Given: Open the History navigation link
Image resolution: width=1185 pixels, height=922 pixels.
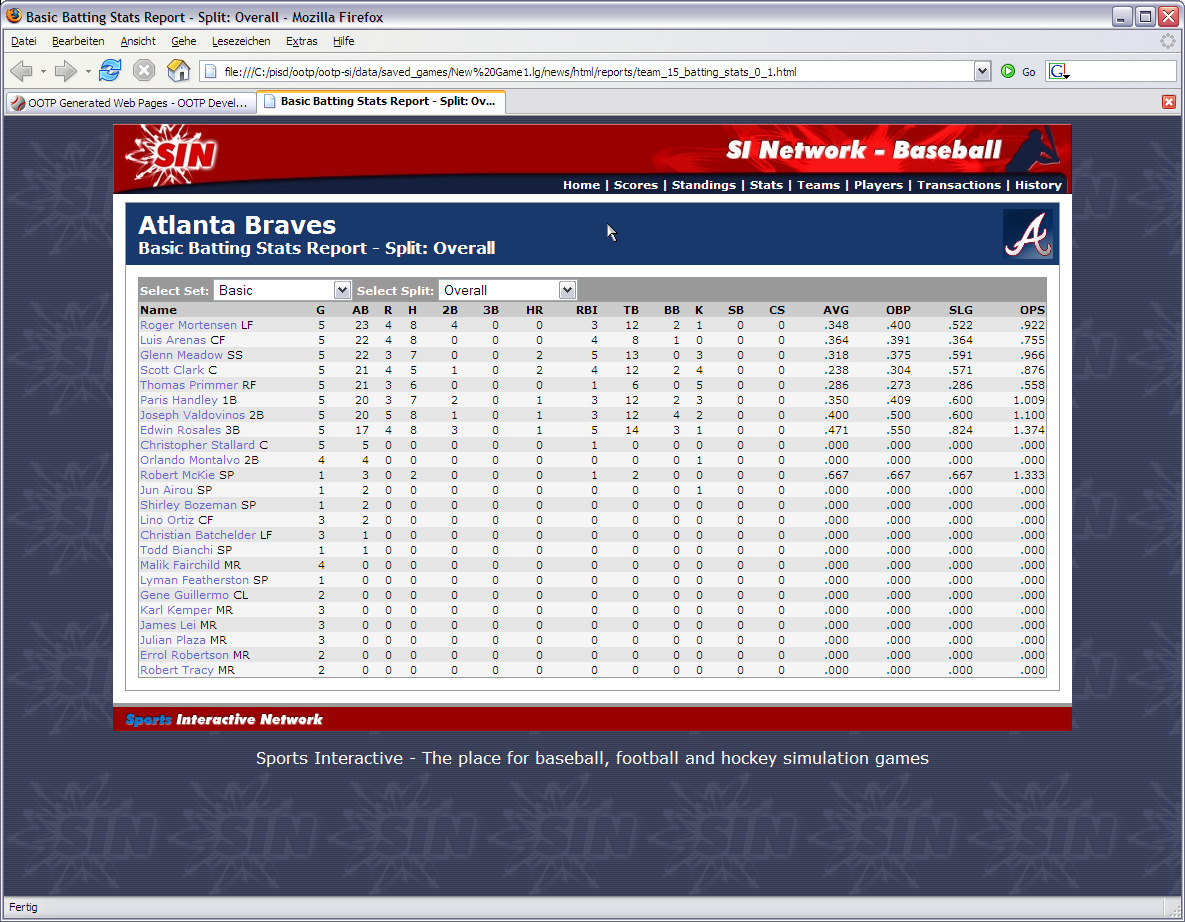Looking at the screenshot, I should 1038,185.
